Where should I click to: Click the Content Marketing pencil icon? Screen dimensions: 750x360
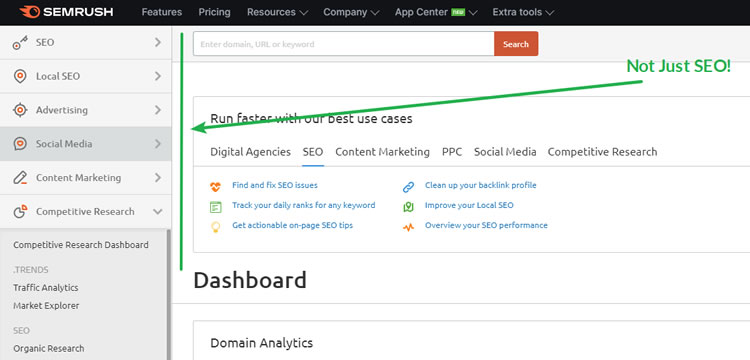20,178
